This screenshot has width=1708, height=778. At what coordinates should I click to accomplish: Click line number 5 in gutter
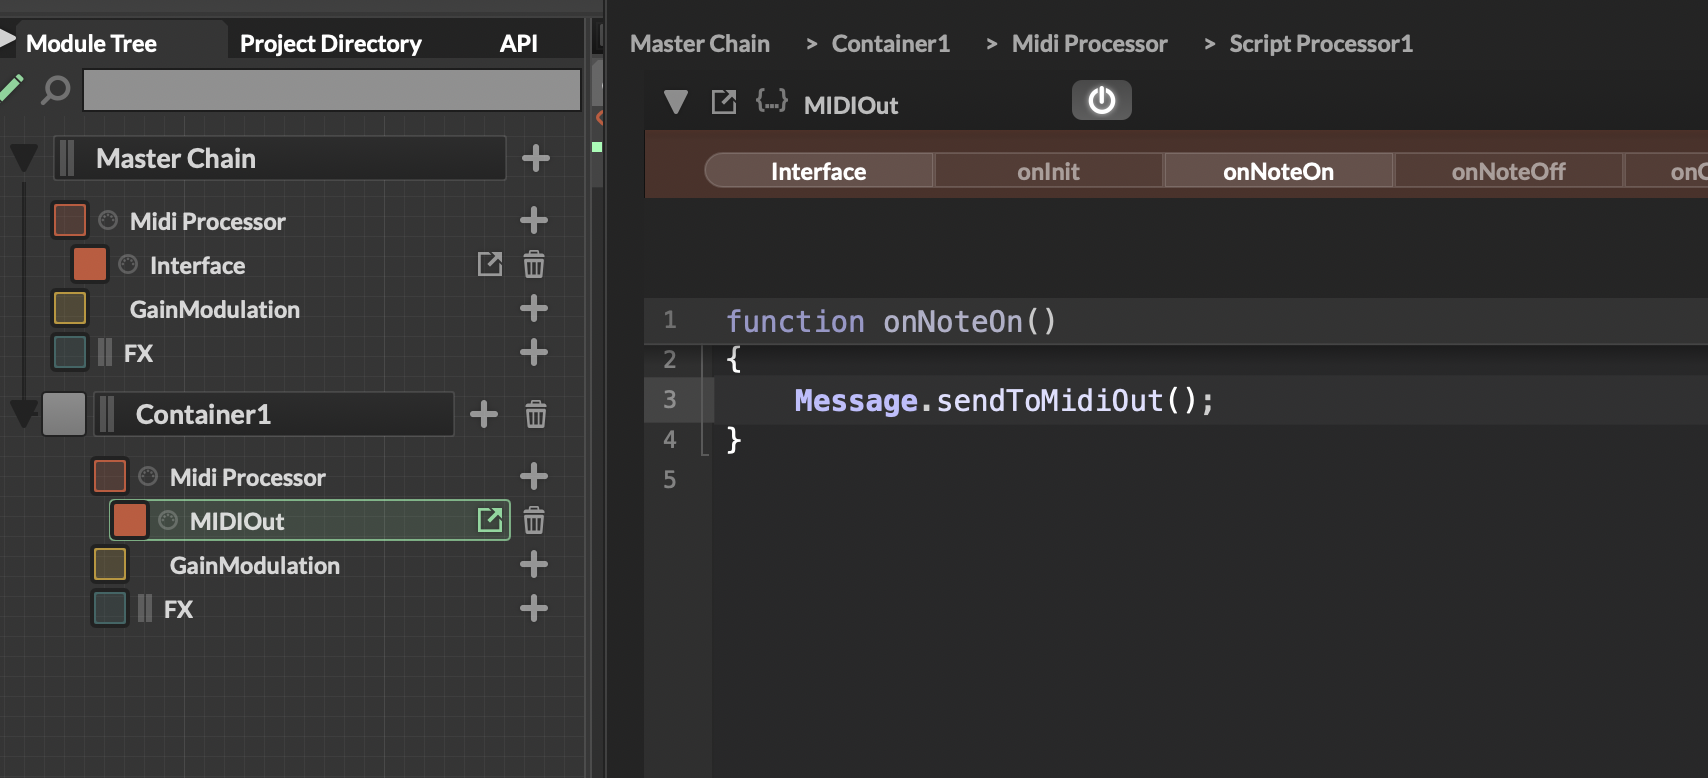[x=670, y=479]
